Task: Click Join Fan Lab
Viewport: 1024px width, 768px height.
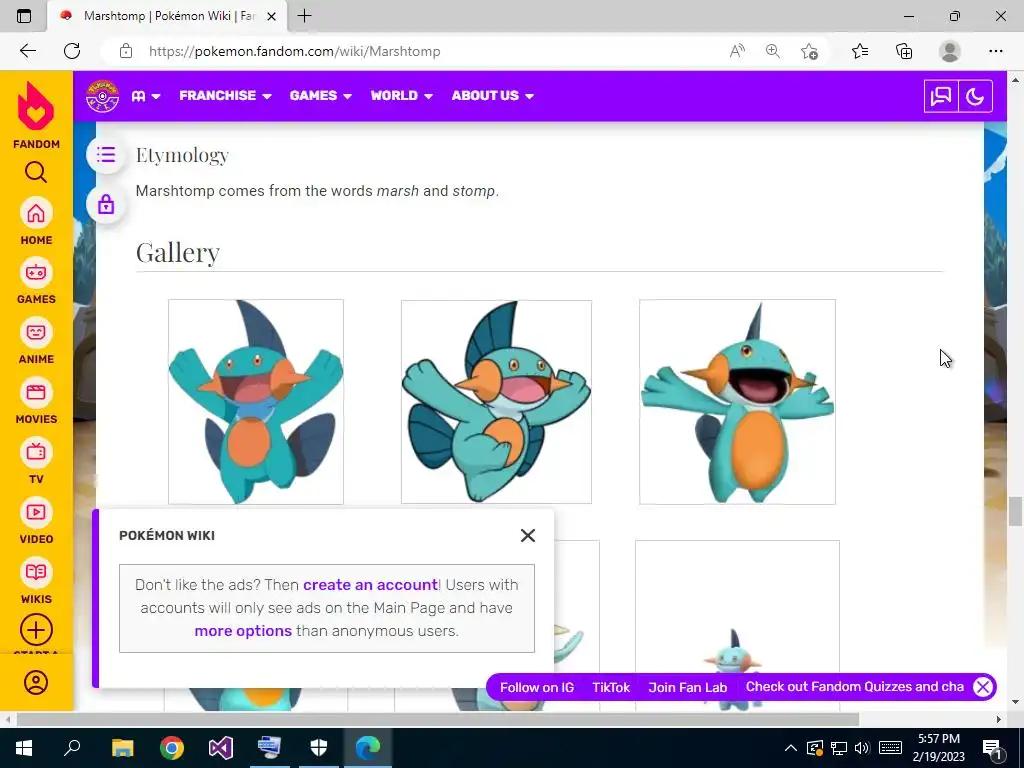Action: coord(688,687)
